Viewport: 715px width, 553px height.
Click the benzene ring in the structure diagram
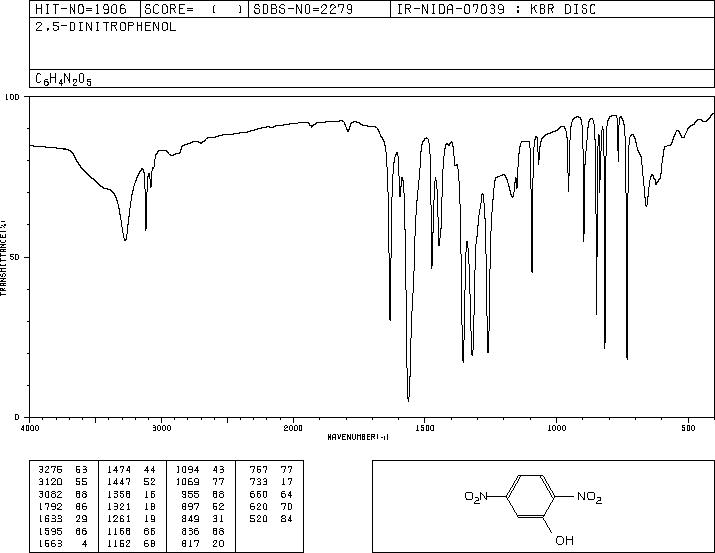click(x=531, y=496)
